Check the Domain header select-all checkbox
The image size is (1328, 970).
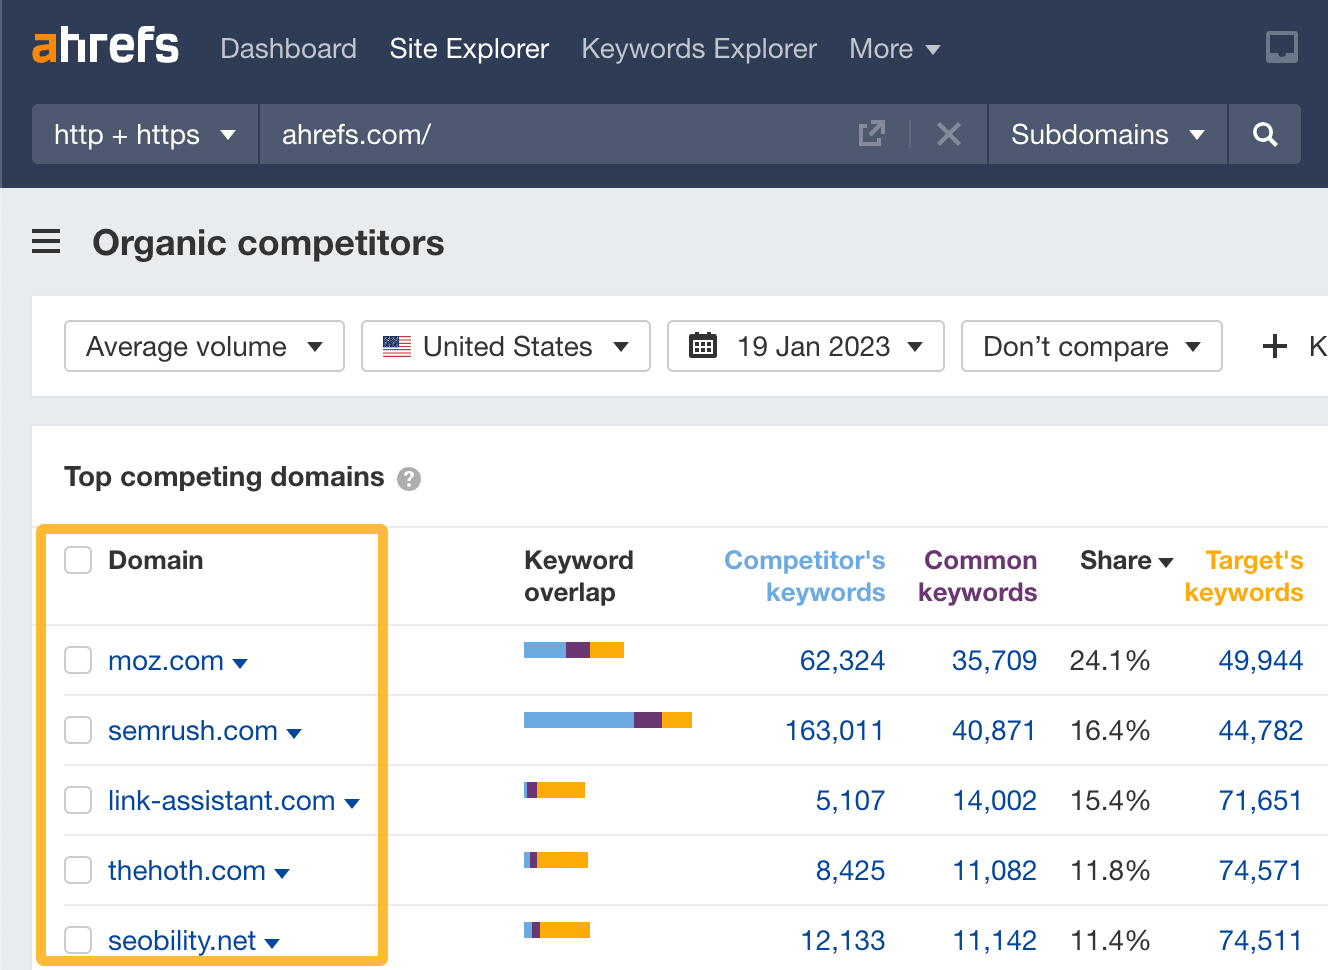coord(77,560)
